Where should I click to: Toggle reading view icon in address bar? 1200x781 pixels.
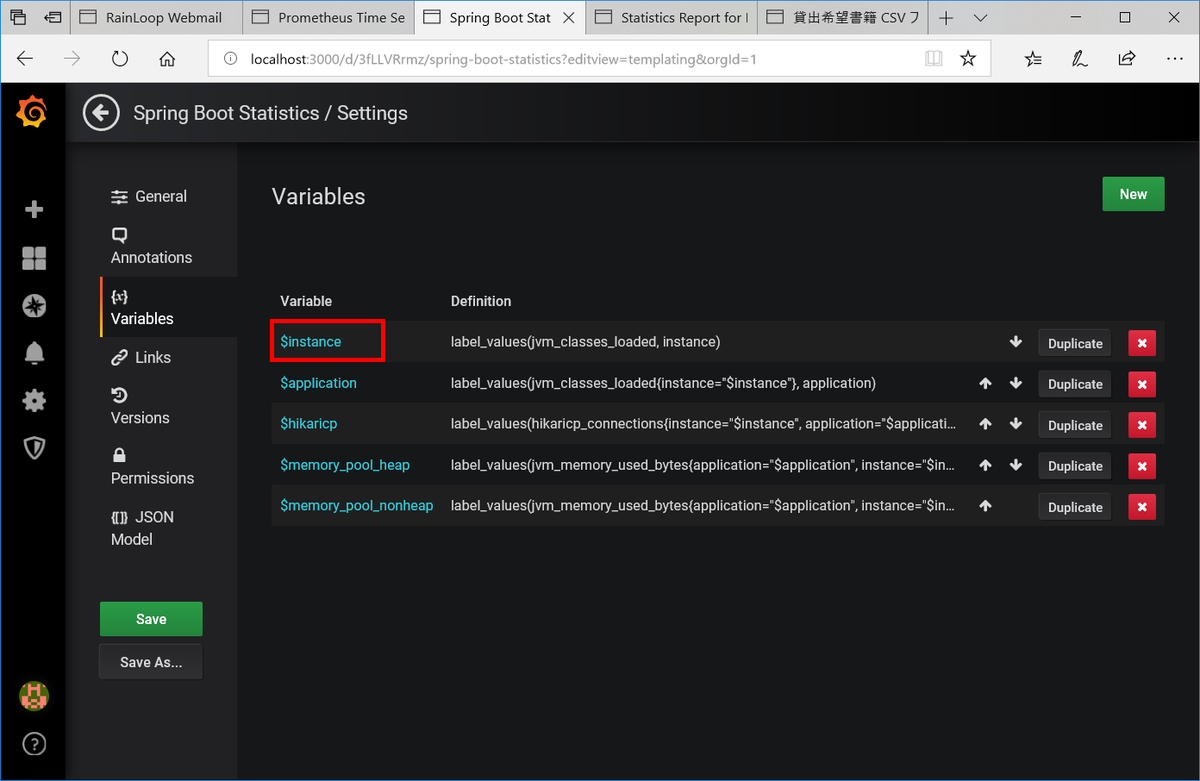pos(933,59)
